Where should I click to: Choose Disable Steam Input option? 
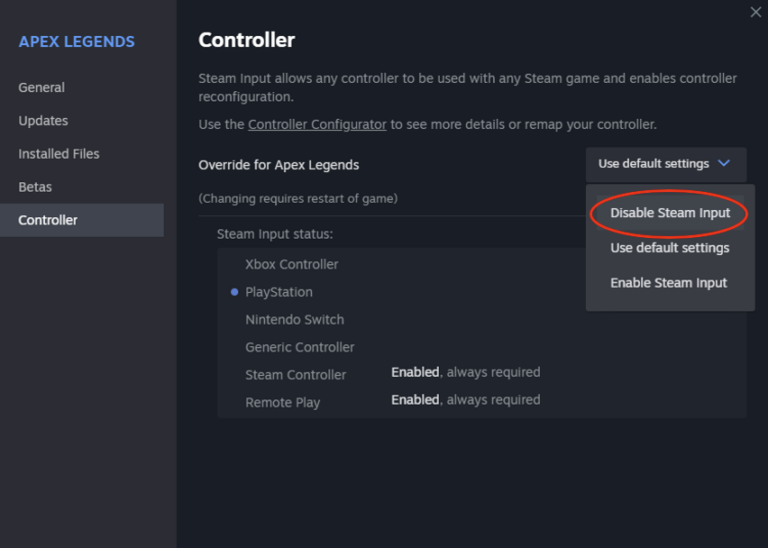670,213
